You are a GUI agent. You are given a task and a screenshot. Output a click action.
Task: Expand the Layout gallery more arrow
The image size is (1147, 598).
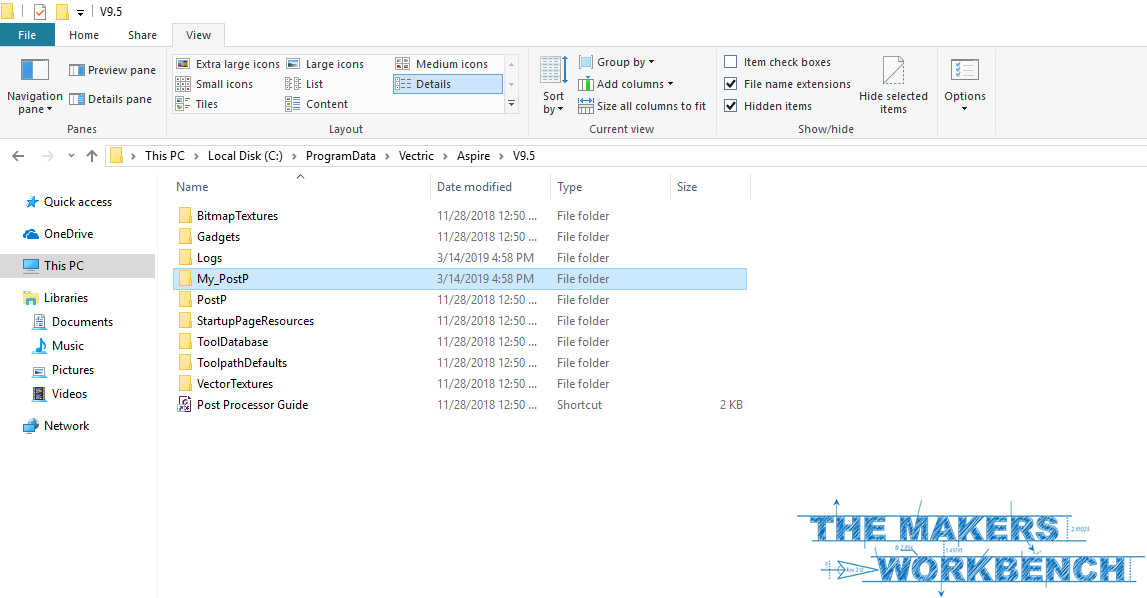tap(511, 104)
